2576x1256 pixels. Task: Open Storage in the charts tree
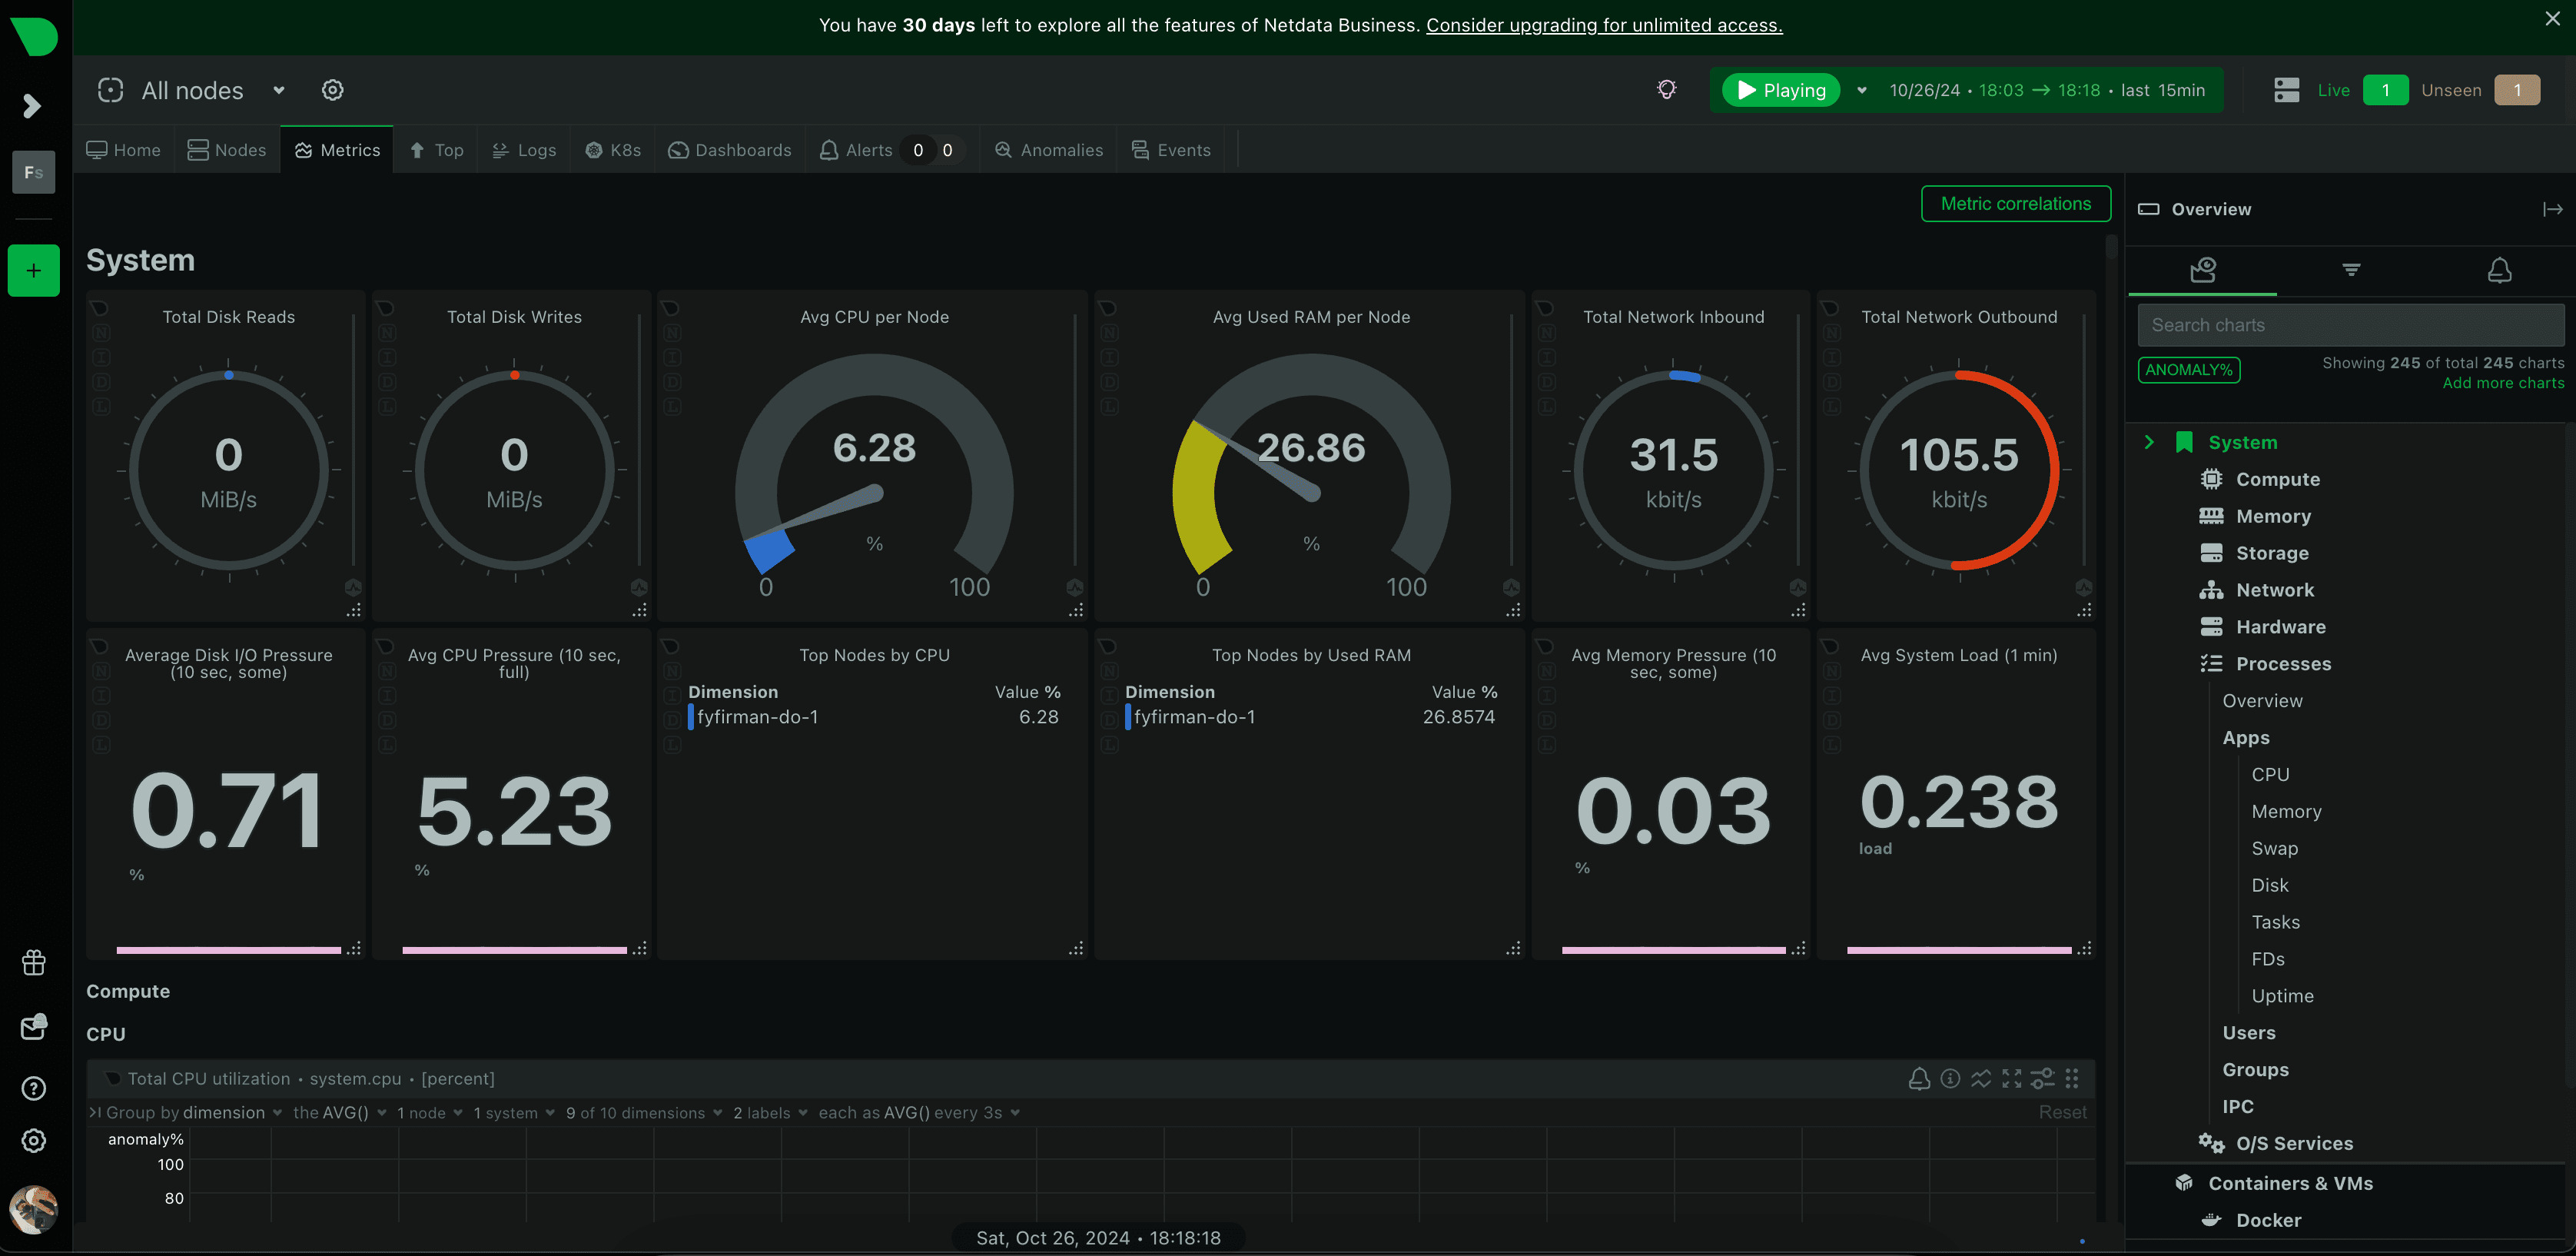[2272, 553]
